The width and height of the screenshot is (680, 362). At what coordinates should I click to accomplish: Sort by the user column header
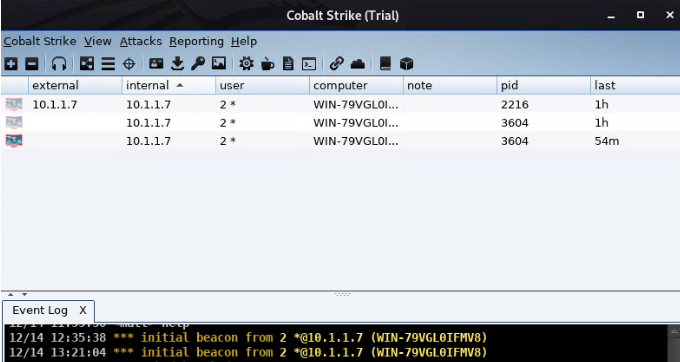tap(262, 85)
